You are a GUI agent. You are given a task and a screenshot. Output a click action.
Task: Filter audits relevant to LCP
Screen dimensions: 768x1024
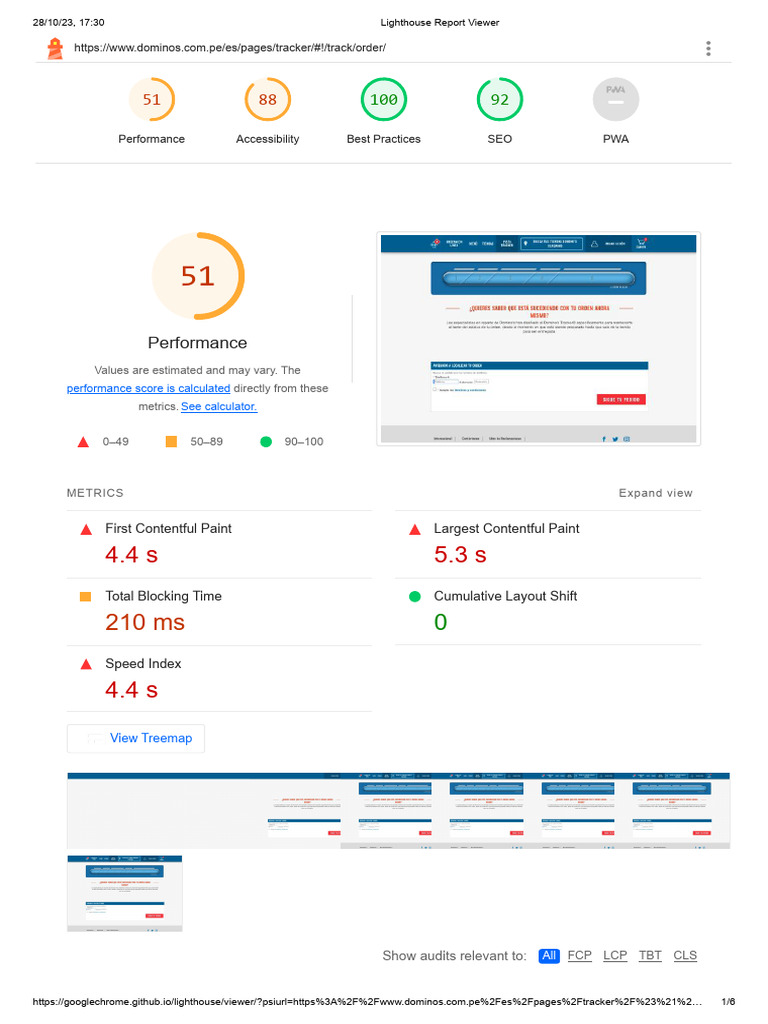point(615,955)
